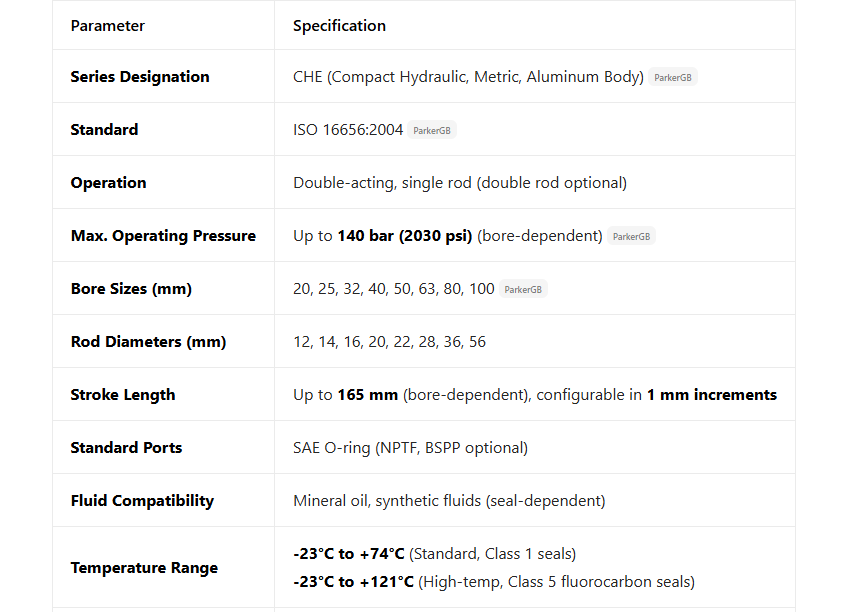The height and width of the screenshot is (612, 849).
Task: Click the bold 1 mm increments text
Action: pos(711,395)
